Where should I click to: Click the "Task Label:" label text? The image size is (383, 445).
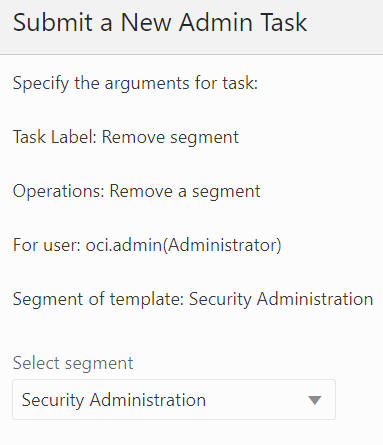[x=55, y=137]
